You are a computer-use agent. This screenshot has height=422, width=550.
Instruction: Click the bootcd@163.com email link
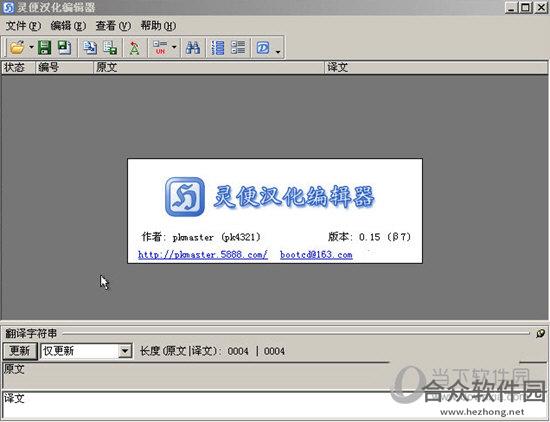point(316,255)
